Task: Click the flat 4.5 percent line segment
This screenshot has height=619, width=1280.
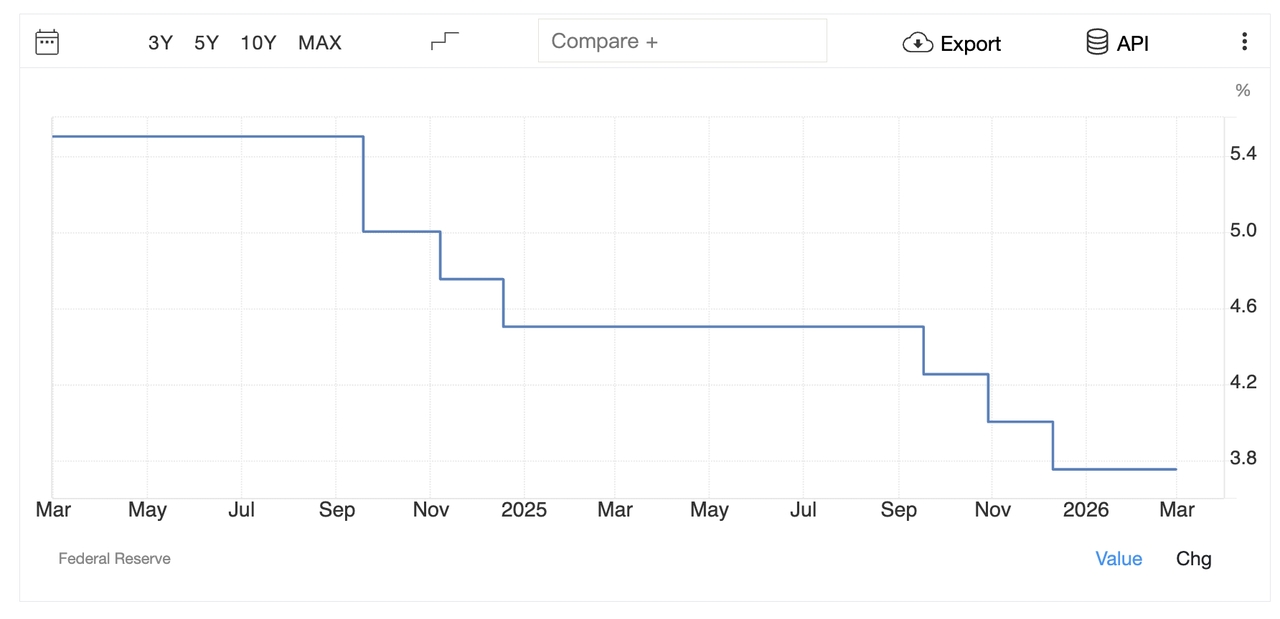Action: click(x=713, y=326)
